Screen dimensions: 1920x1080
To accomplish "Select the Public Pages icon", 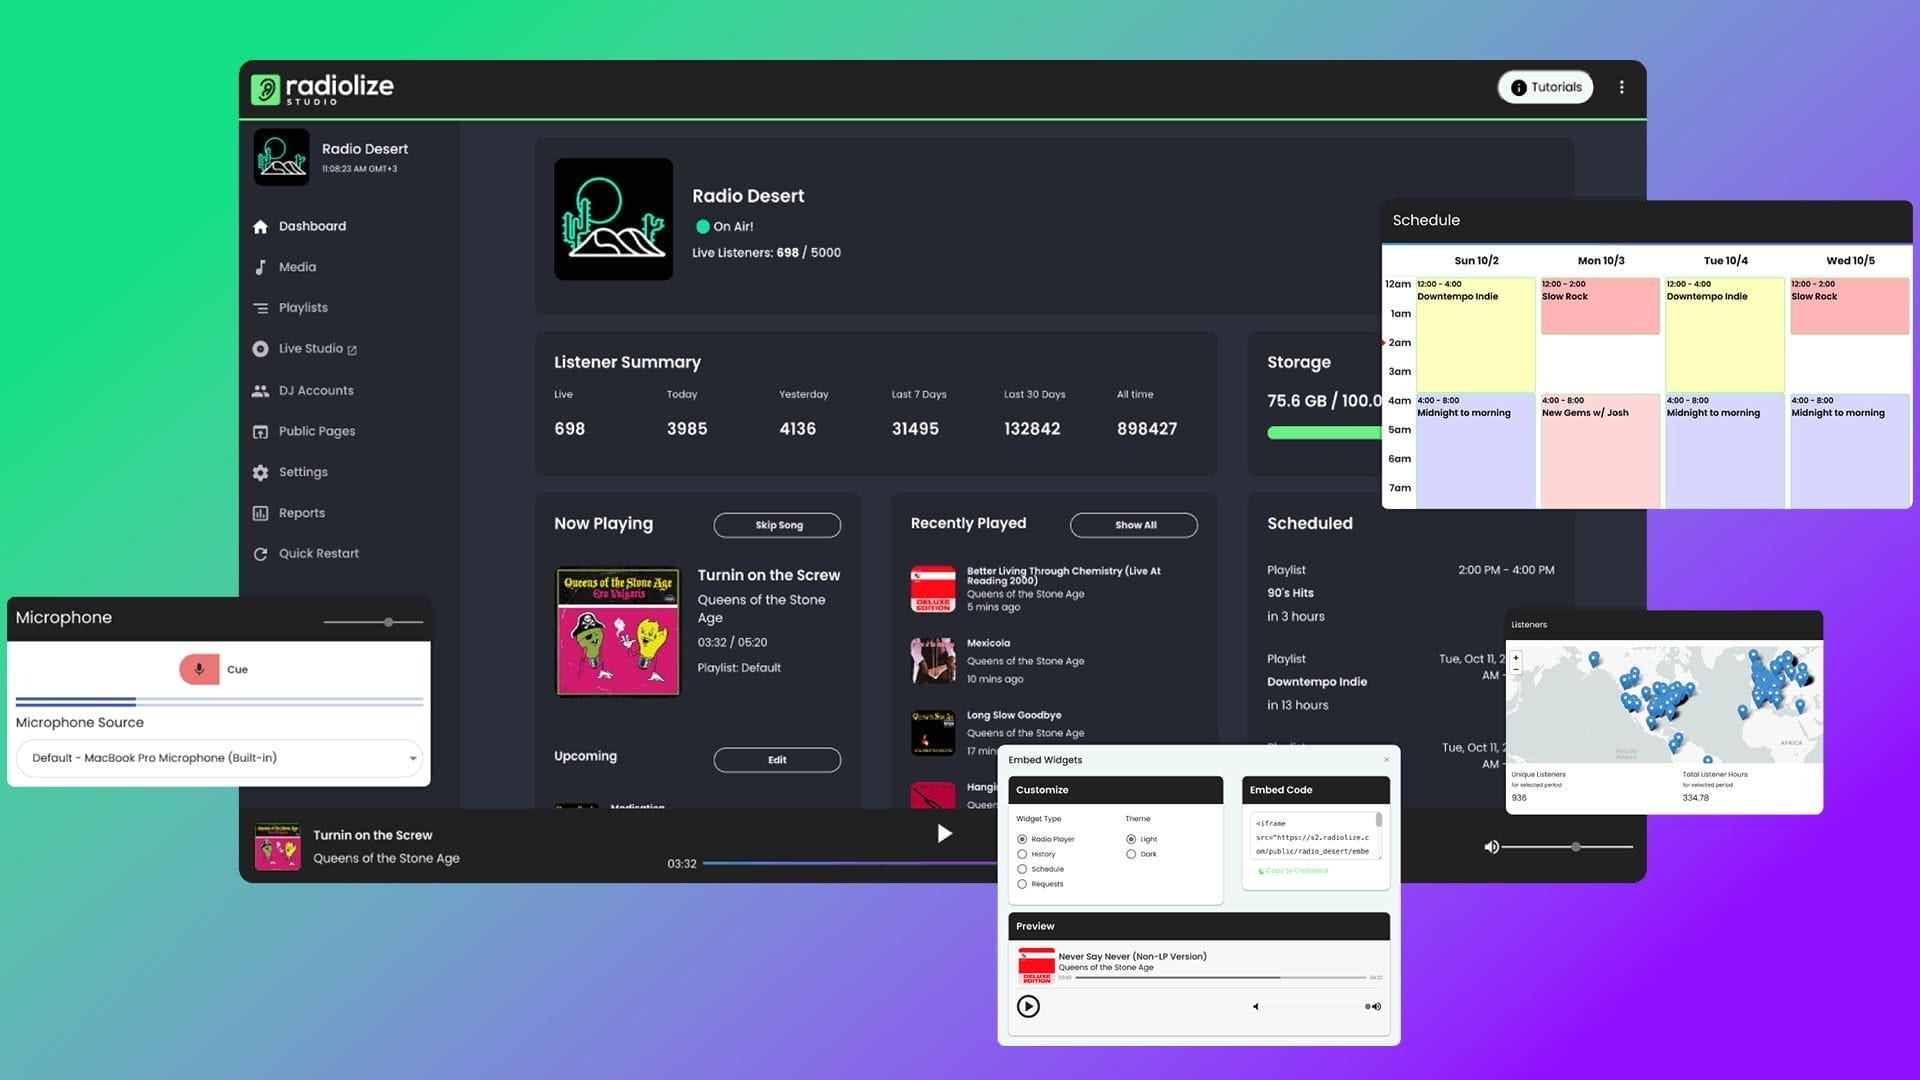I will point(261,431).
